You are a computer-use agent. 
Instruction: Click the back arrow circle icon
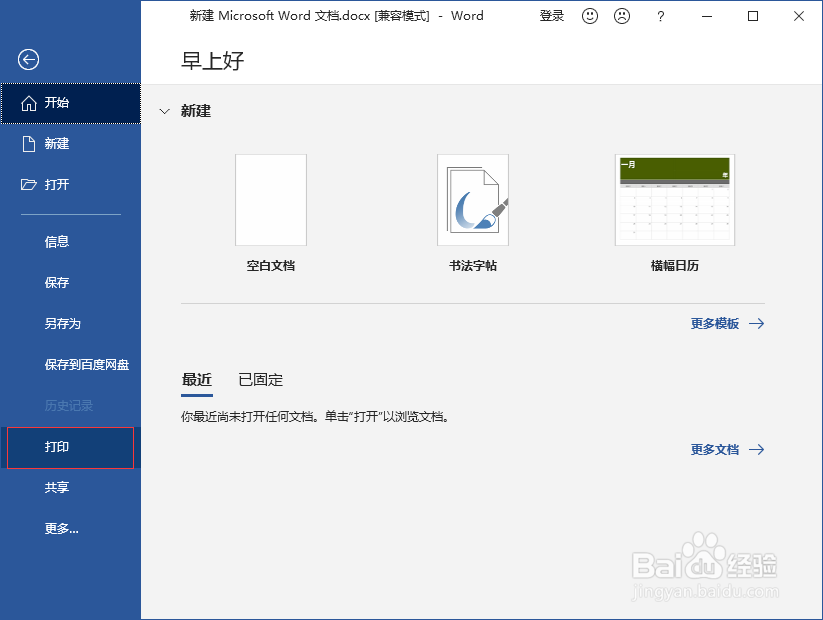[x=28, y=59]
